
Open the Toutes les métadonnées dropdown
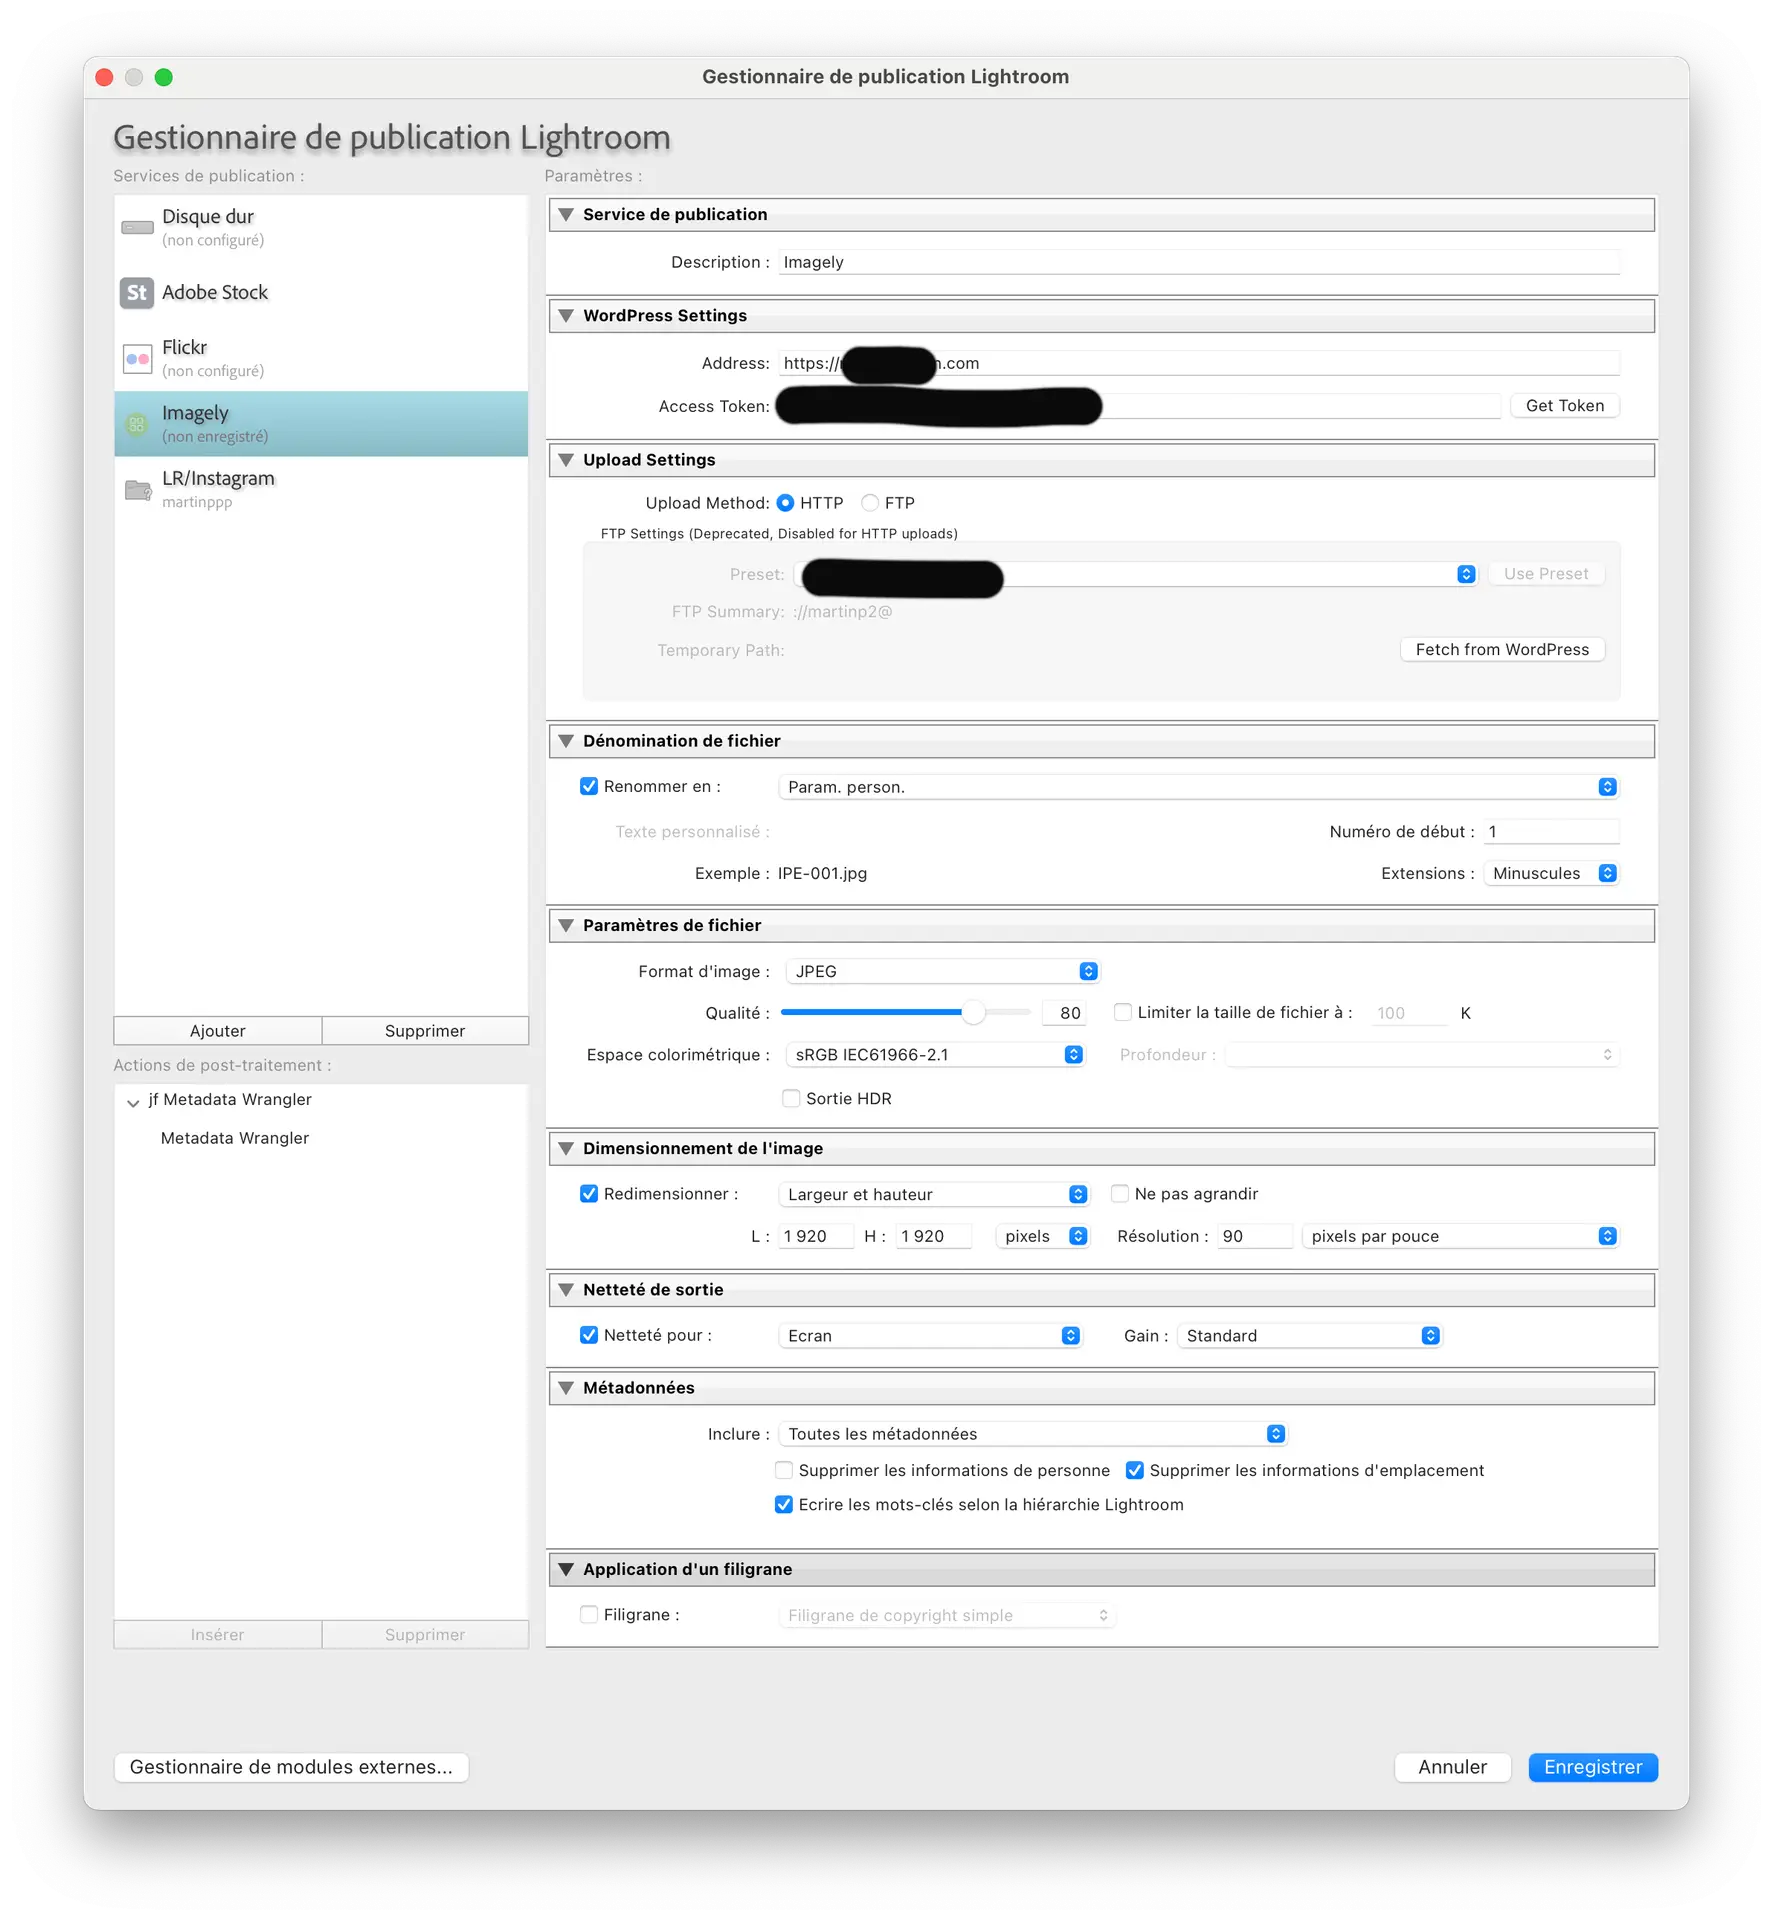[x=1032, y=1433]
